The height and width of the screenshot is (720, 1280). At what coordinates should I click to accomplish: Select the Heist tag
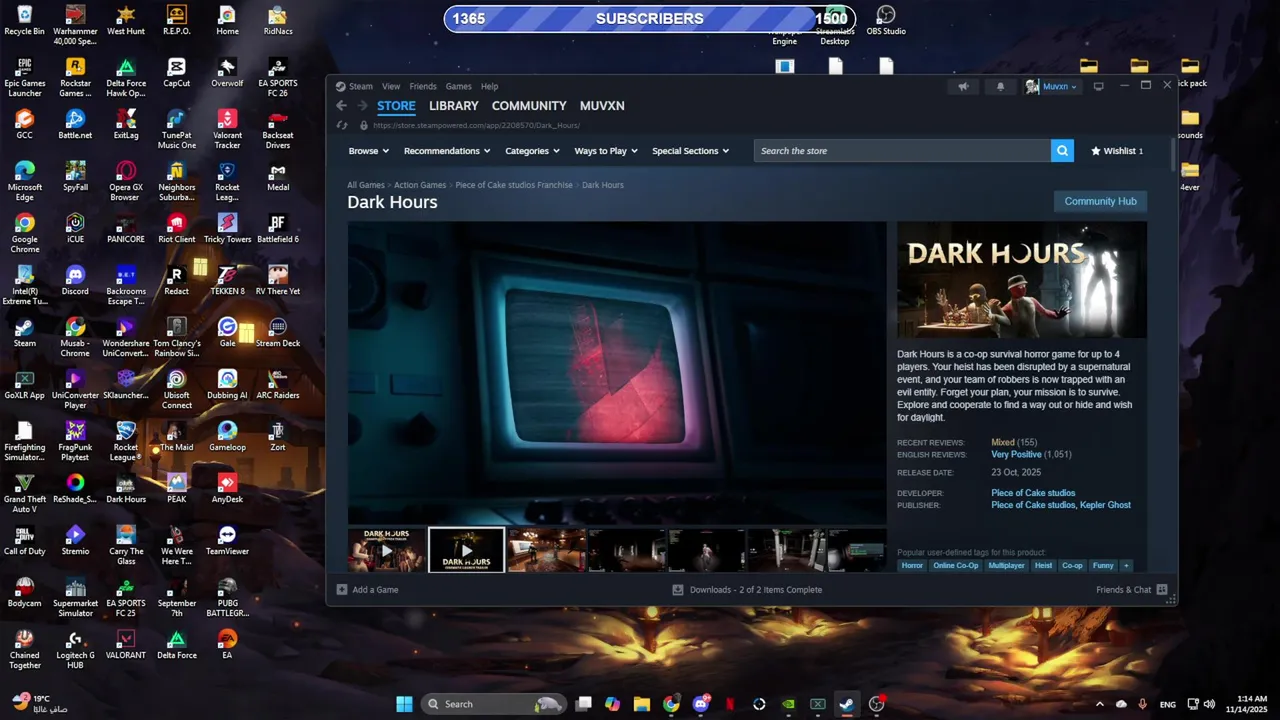click(x=1043, y=566)
